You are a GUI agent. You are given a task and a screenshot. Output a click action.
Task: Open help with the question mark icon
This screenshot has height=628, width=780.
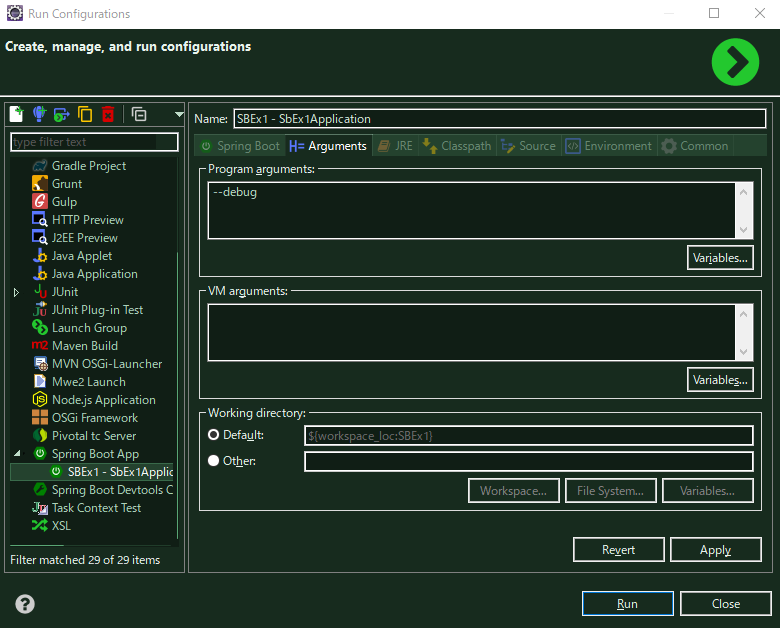[25, 604]
